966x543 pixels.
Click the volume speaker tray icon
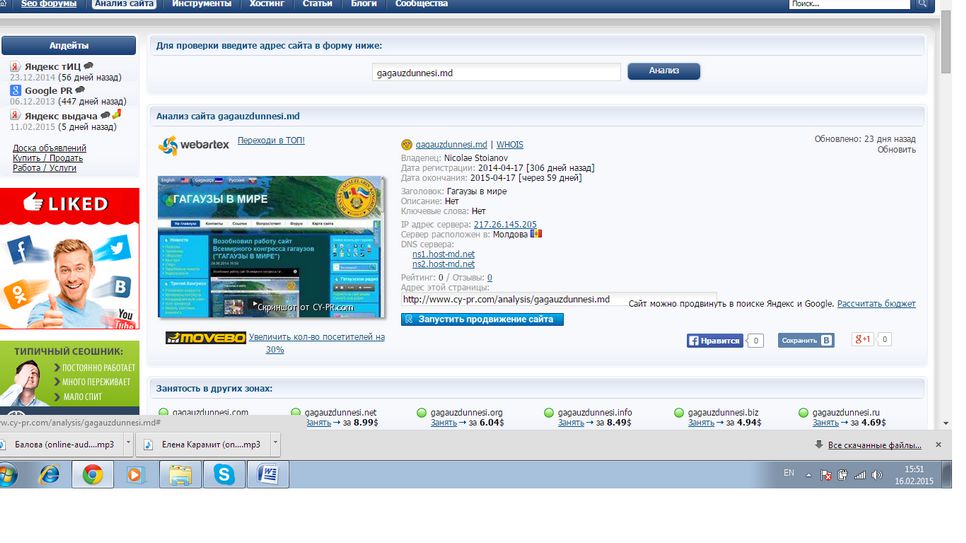[877, 475]
